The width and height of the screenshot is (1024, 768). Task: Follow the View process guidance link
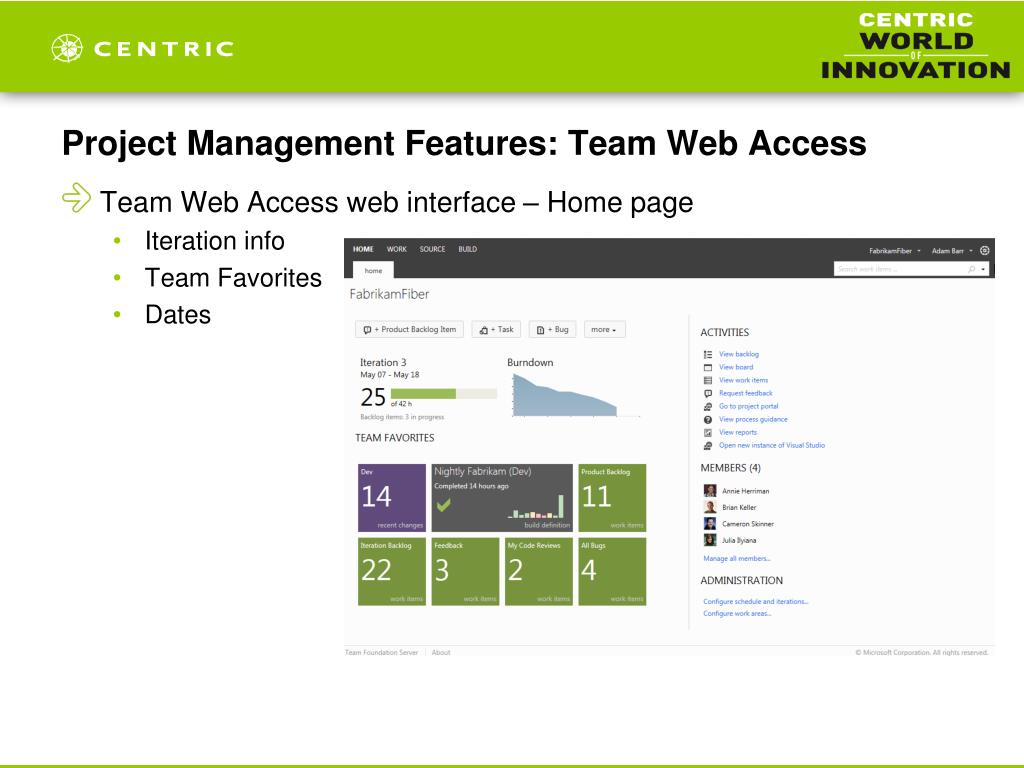pos(754,419)
